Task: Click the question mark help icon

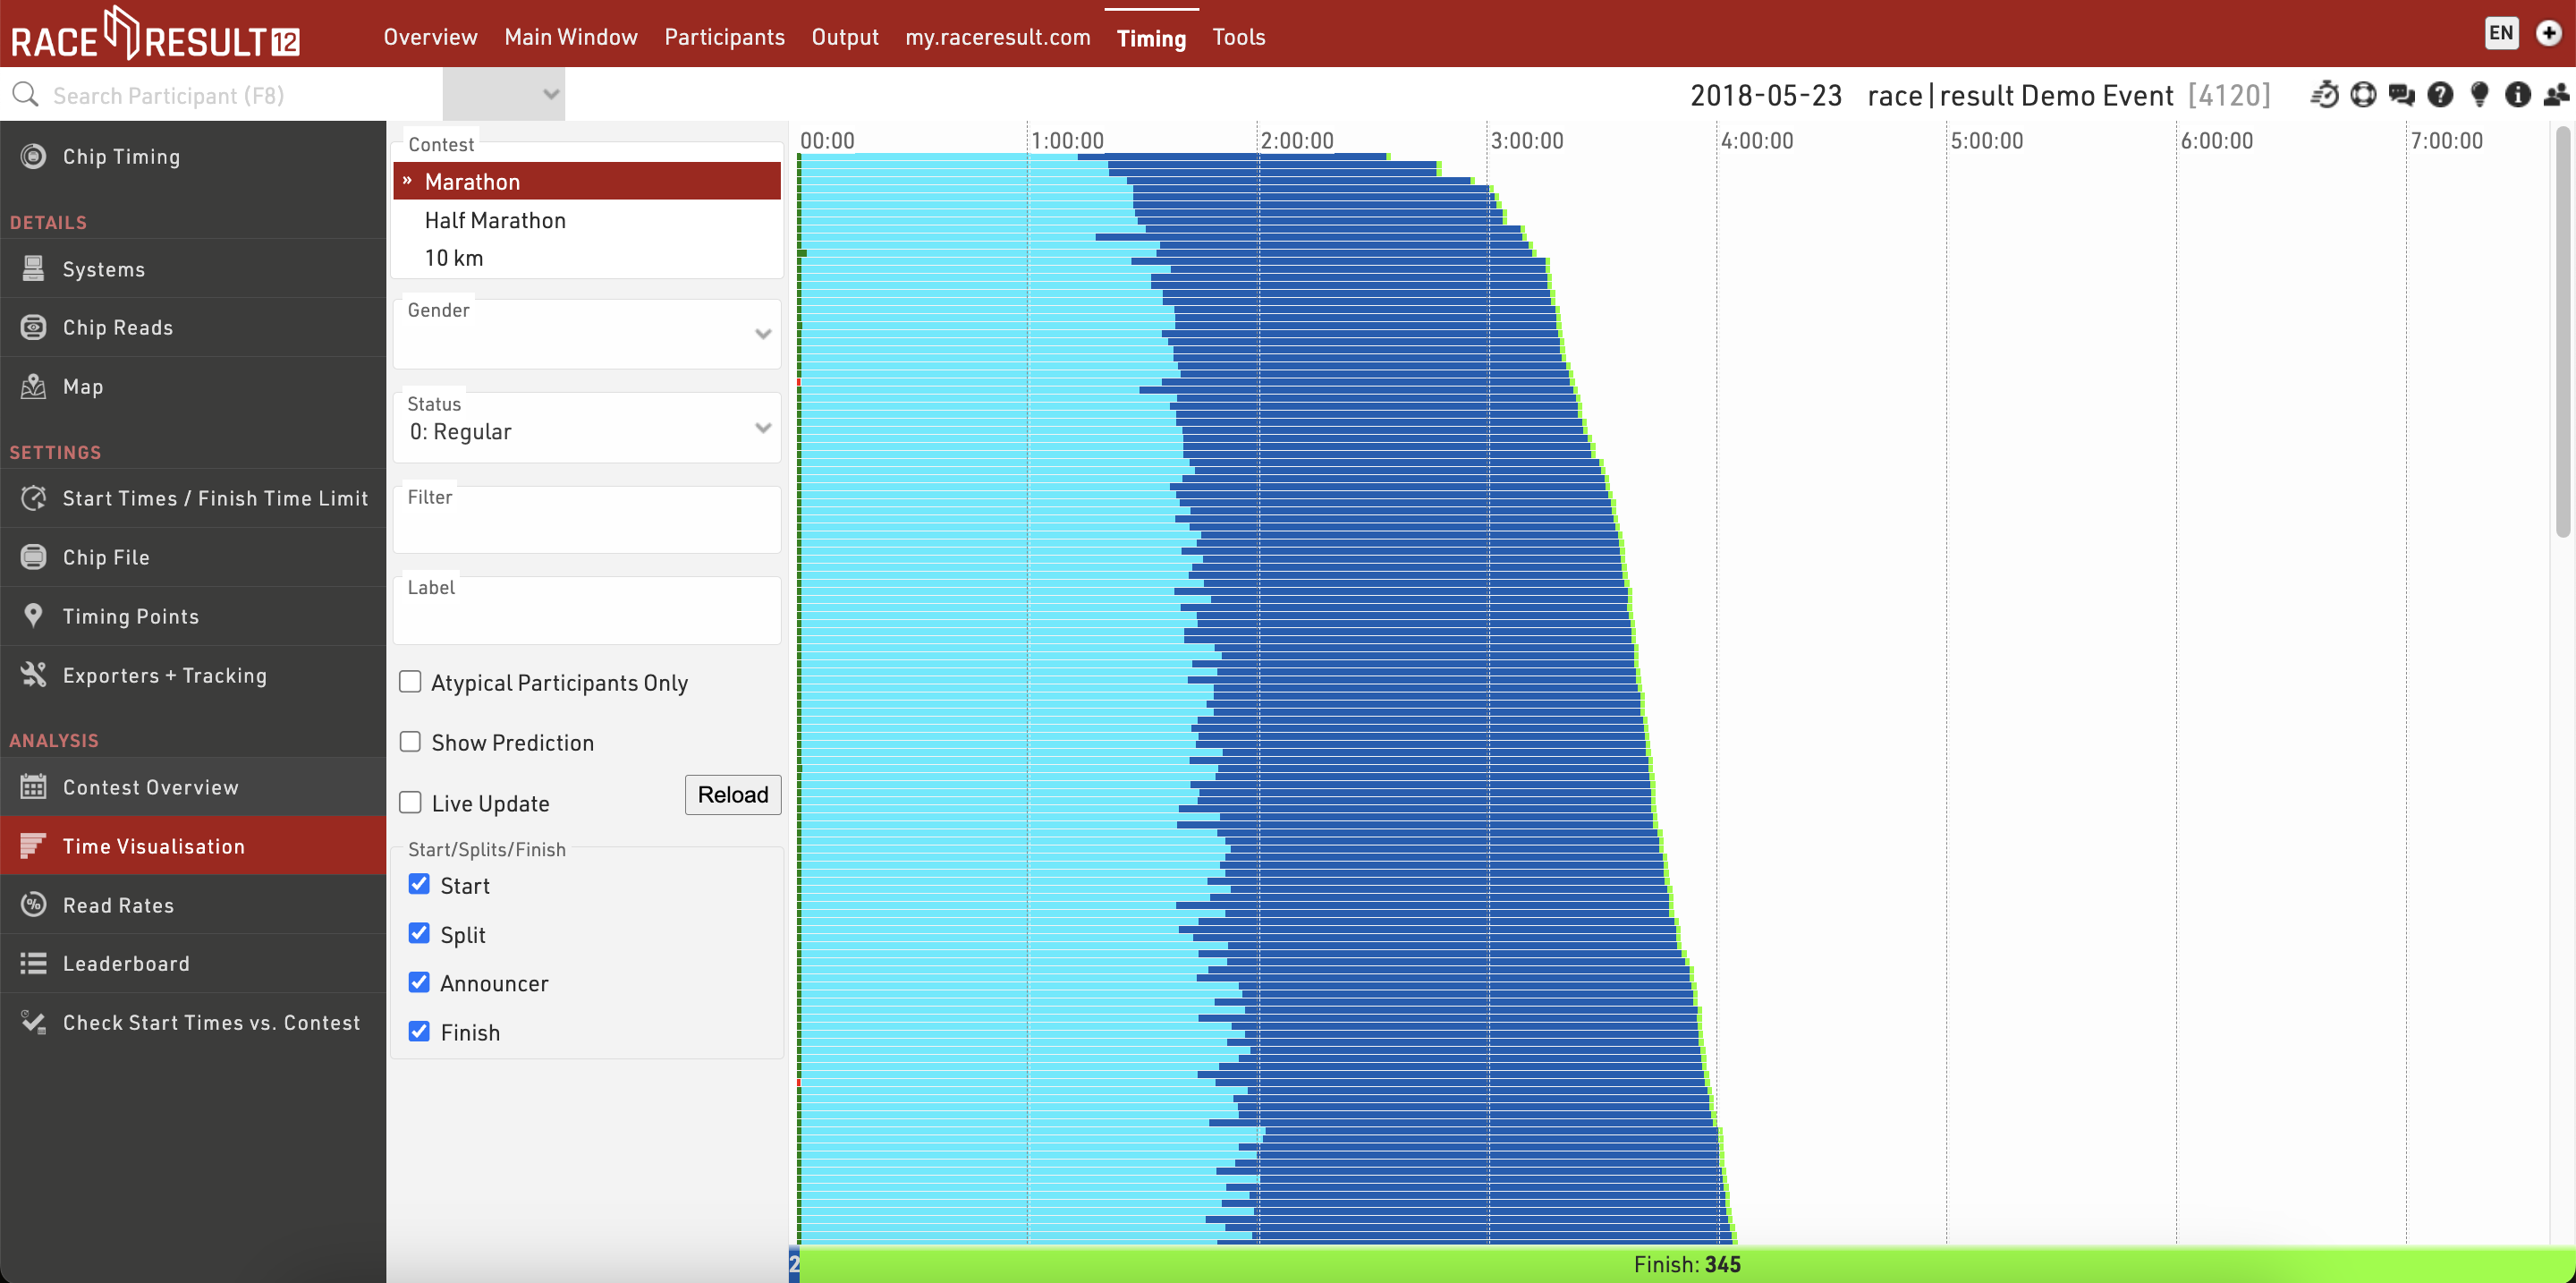Action: pos(2440,95)
